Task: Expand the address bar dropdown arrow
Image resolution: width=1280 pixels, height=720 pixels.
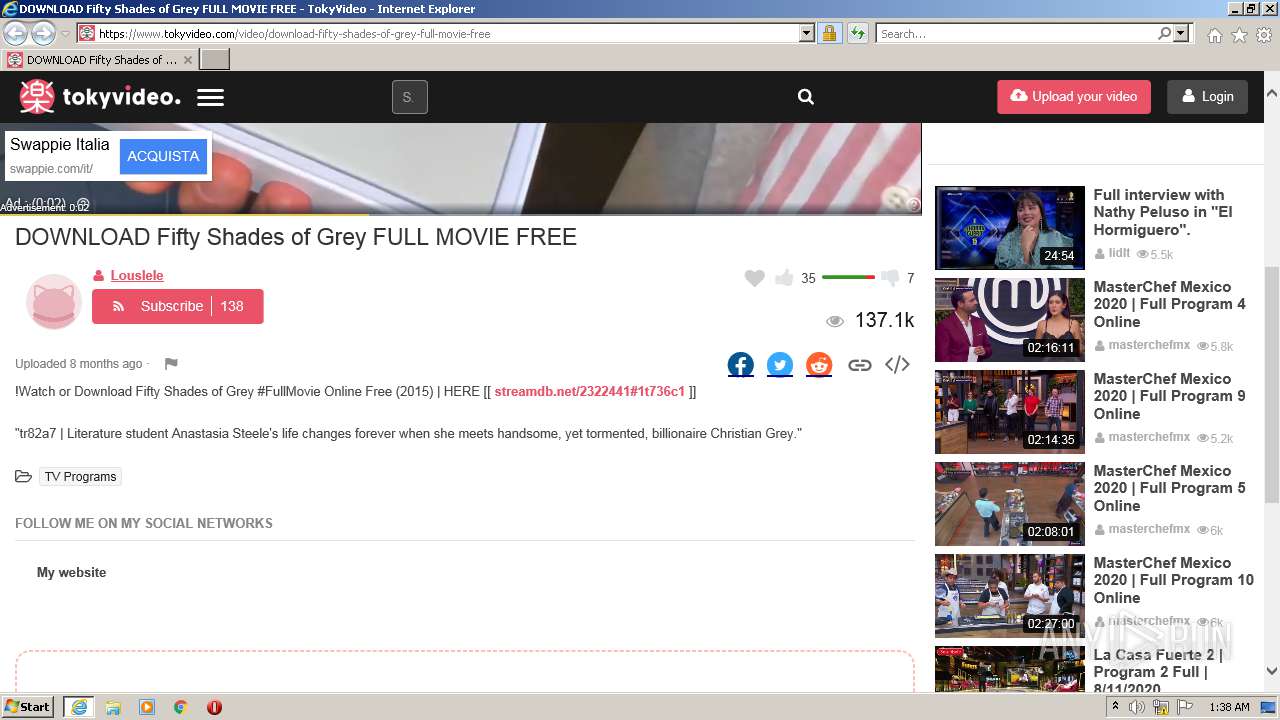Action: point(807,33)
